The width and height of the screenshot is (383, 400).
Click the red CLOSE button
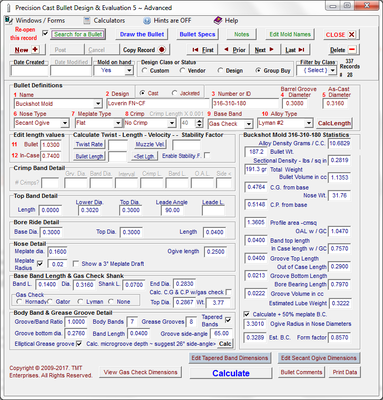click(x=340, y=34)
